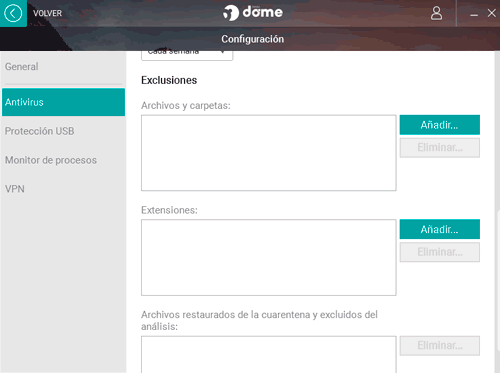Screen dimensions: 500x373
Task: Open Monitor de procesos section
Action: 63,160
